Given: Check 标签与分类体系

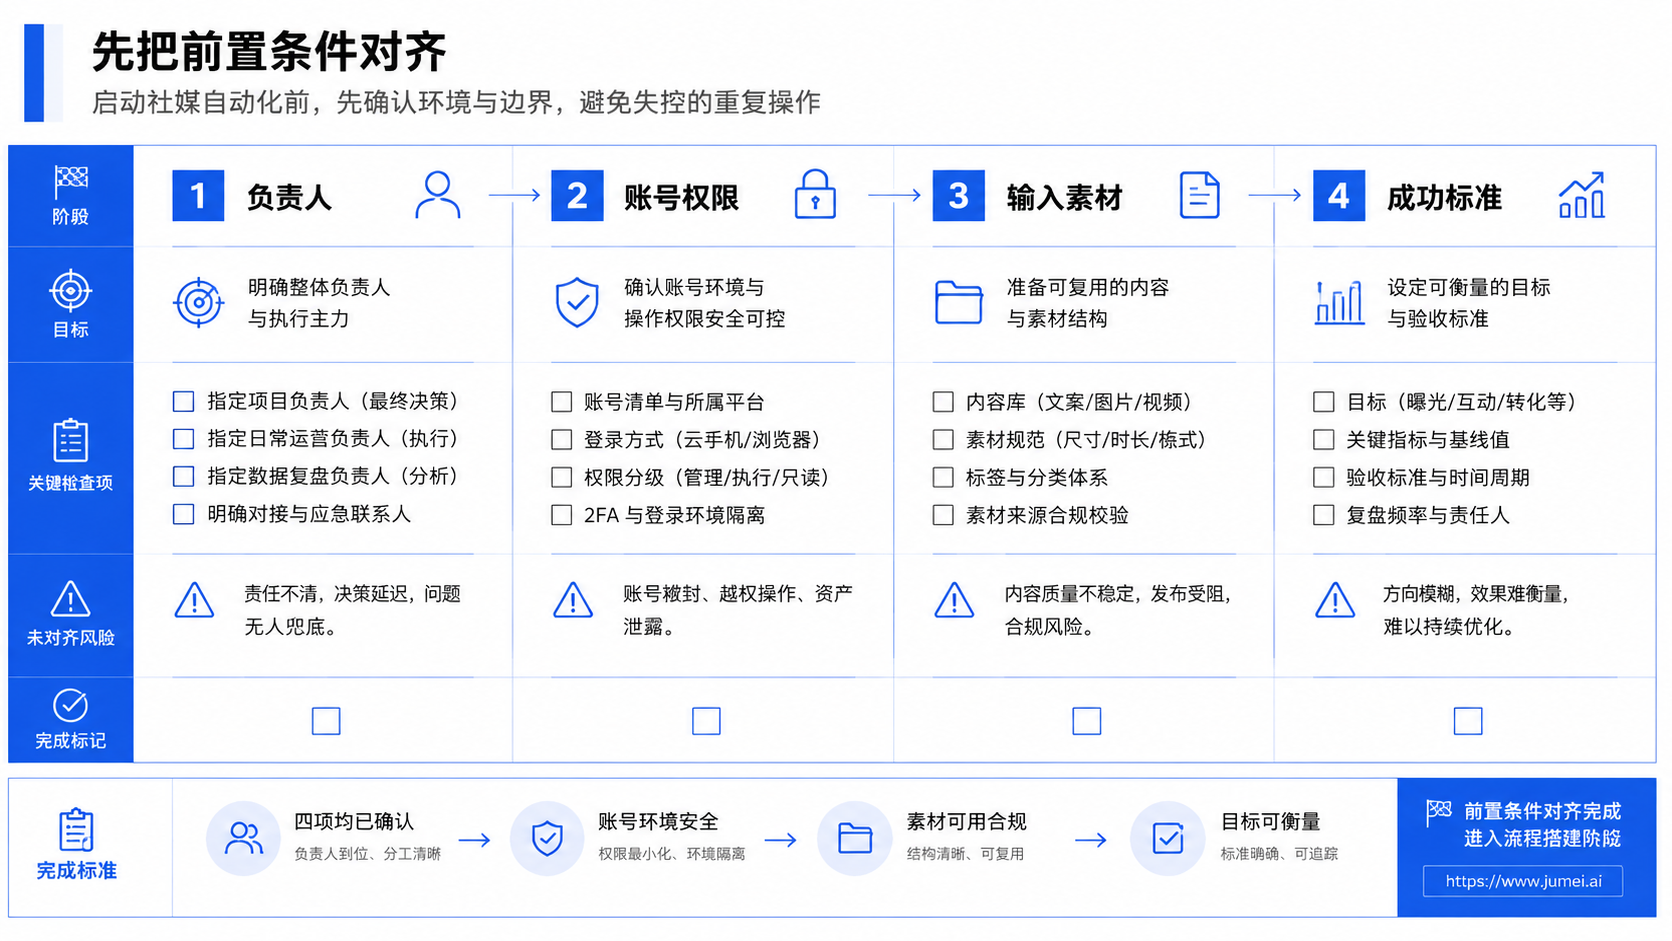Looking at the screenshot, I should pos(943,478).
